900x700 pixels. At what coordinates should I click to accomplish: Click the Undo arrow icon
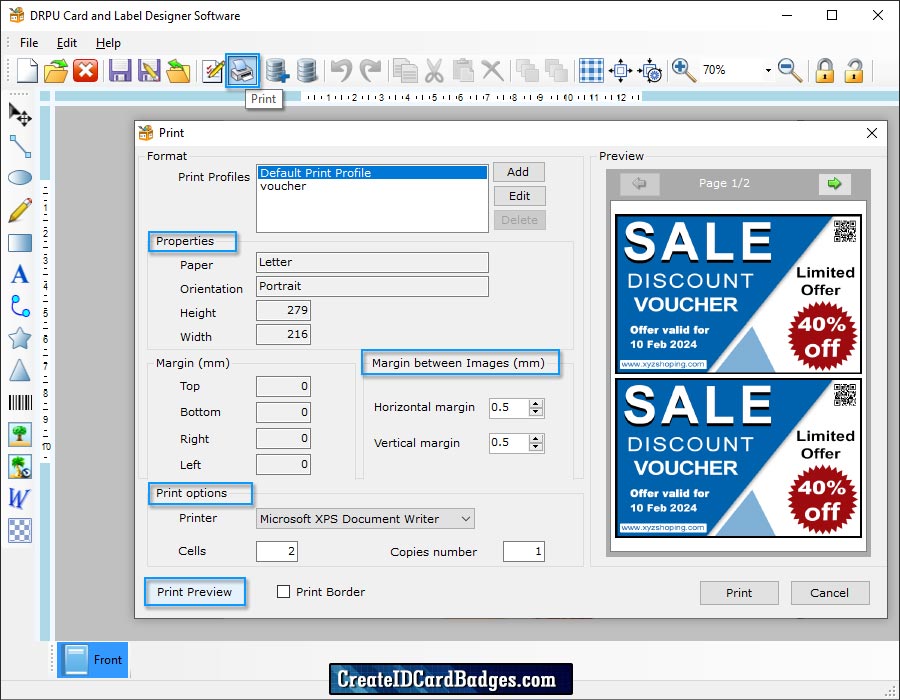tap(342, 71)
